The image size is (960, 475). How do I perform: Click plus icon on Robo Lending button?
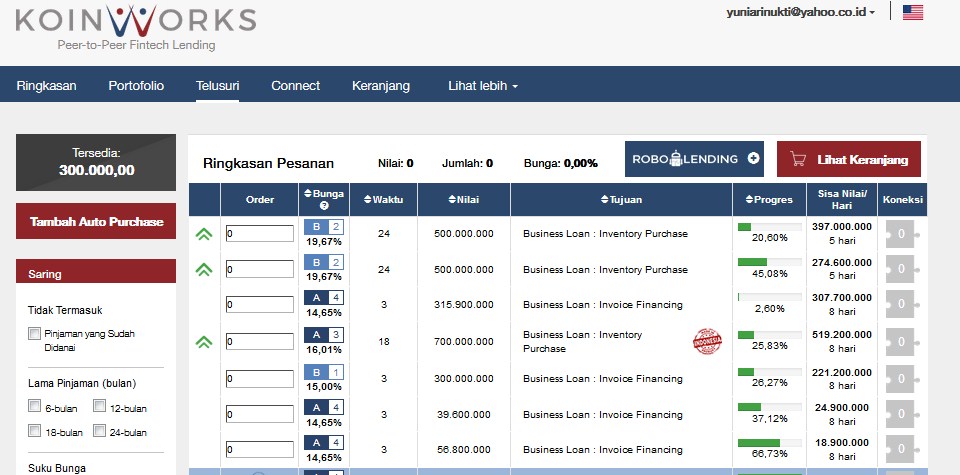(x=754, y=159)
